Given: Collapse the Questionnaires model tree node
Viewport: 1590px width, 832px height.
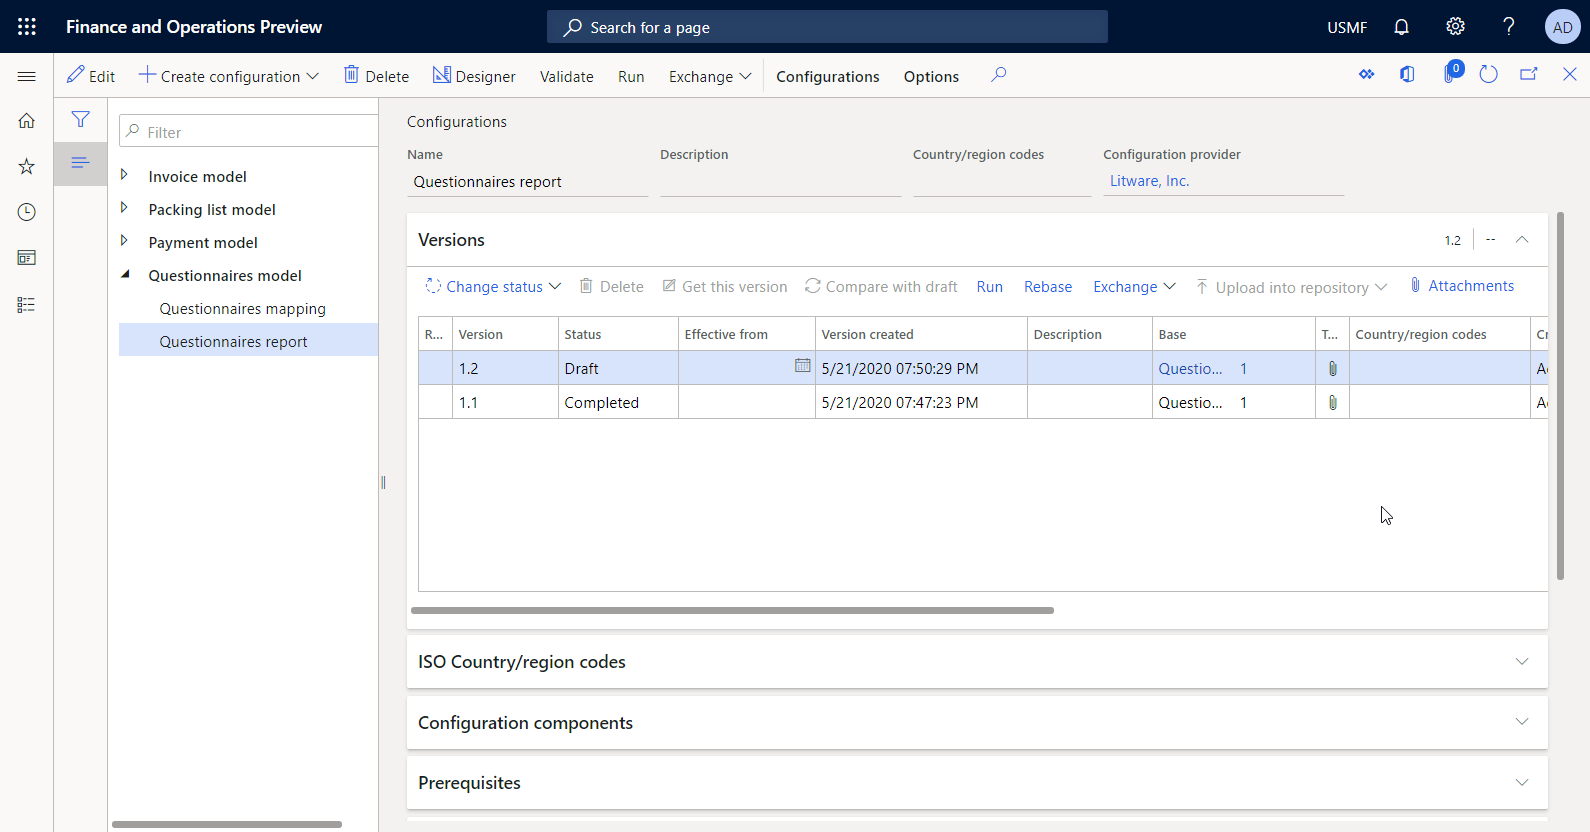Looking at the screenshot, I should tap(125, 275).
